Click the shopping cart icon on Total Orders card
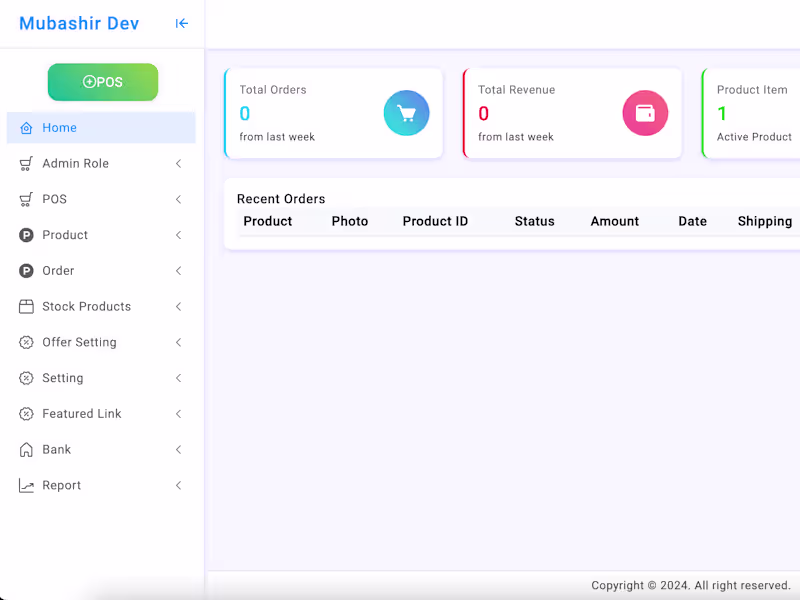 click(407, 113)
